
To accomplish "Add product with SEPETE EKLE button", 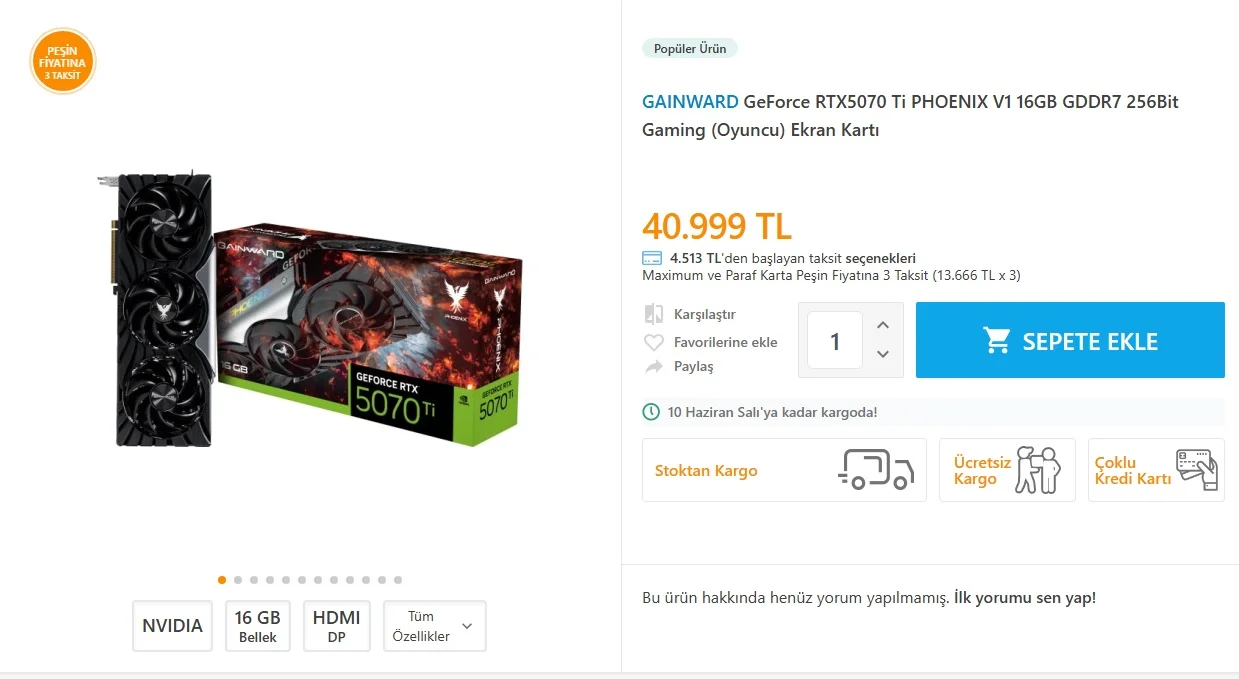I will click(1070, 341).
